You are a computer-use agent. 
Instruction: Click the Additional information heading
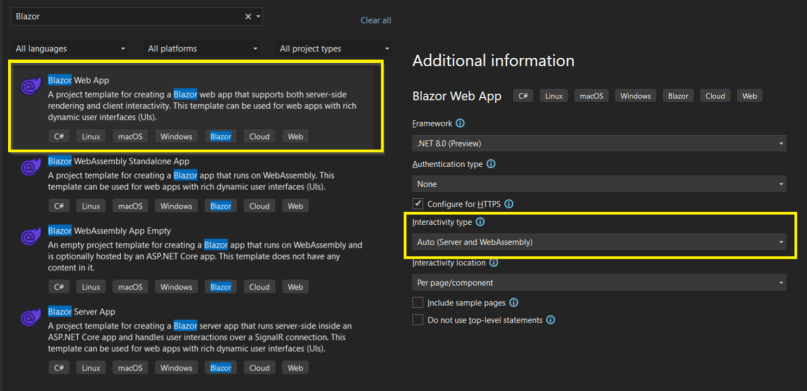coord(493,61)
